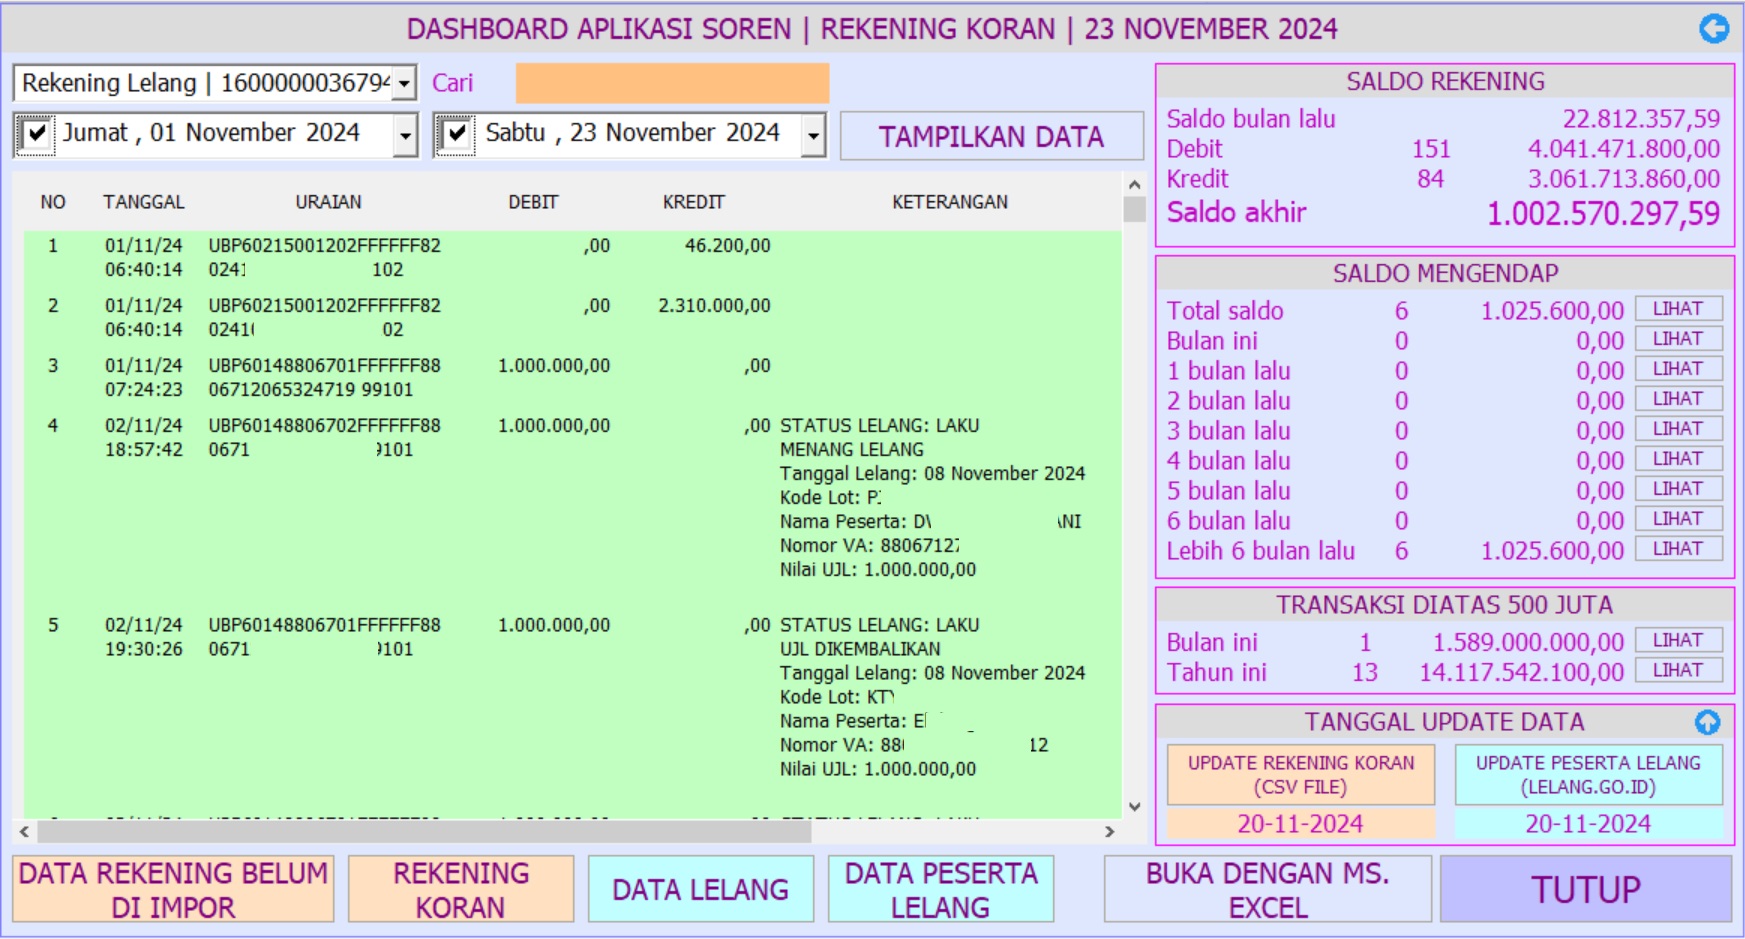Open the Rekening Lelang account dropdown
This screenshot has width=1745, height=939.
(x=404, y=83)
